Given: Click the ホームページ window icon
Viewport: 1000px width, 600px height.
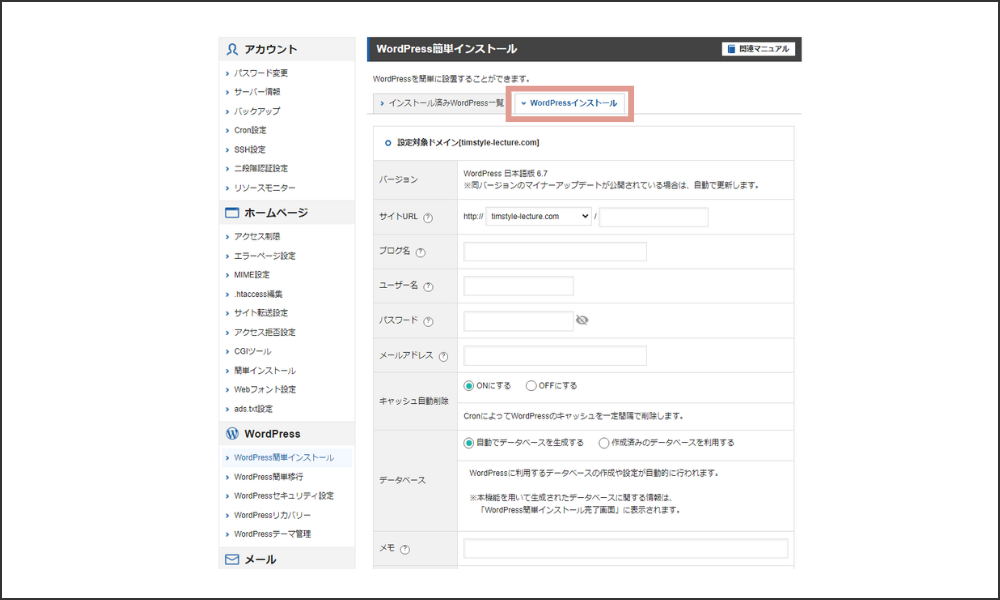Looking at the screenshot, I should [x=232, y=212].
